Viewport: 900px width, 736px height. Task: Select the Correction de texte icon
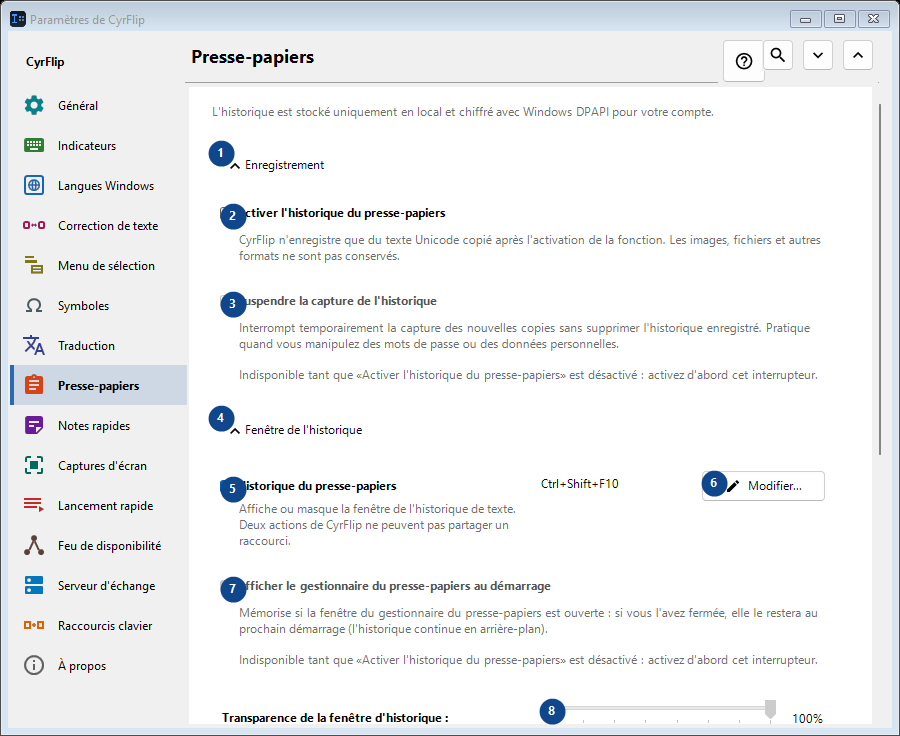(x=34, y=225)
